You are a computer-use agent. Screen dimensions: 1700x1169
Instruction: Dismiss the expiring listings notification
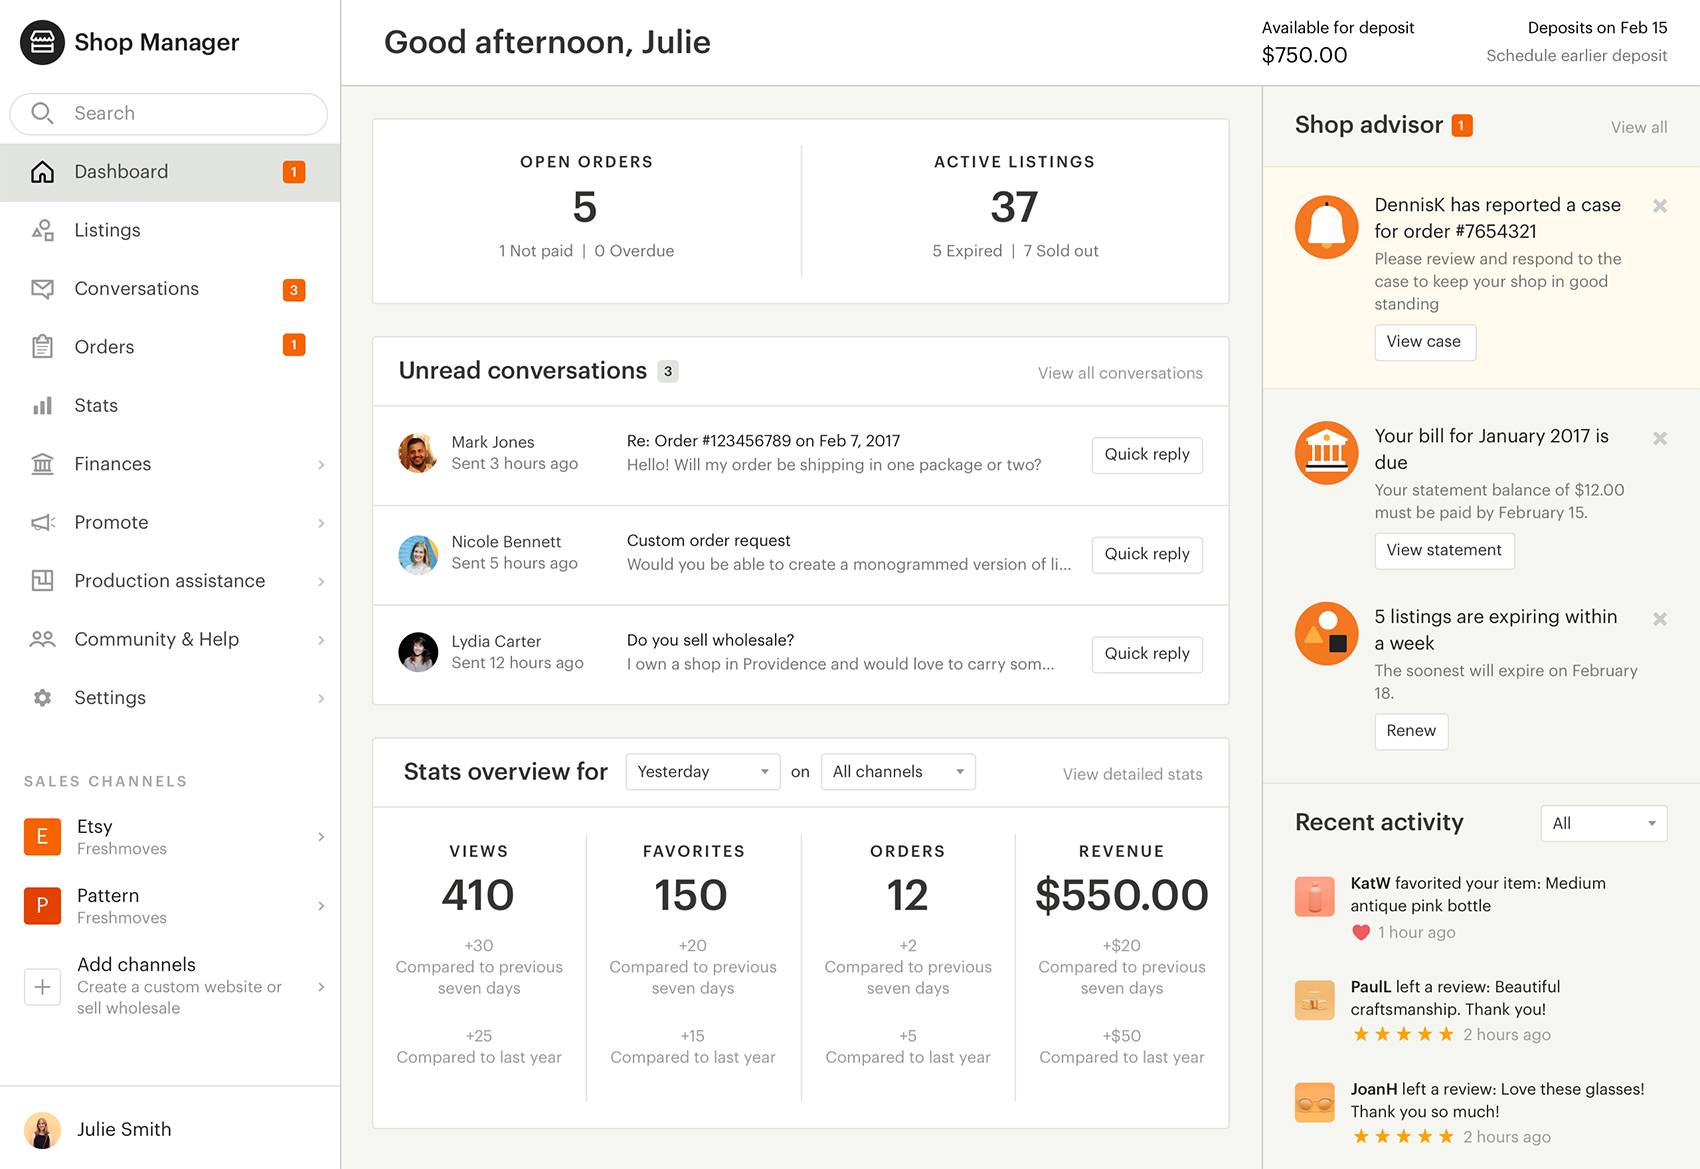coord(1659,619)
